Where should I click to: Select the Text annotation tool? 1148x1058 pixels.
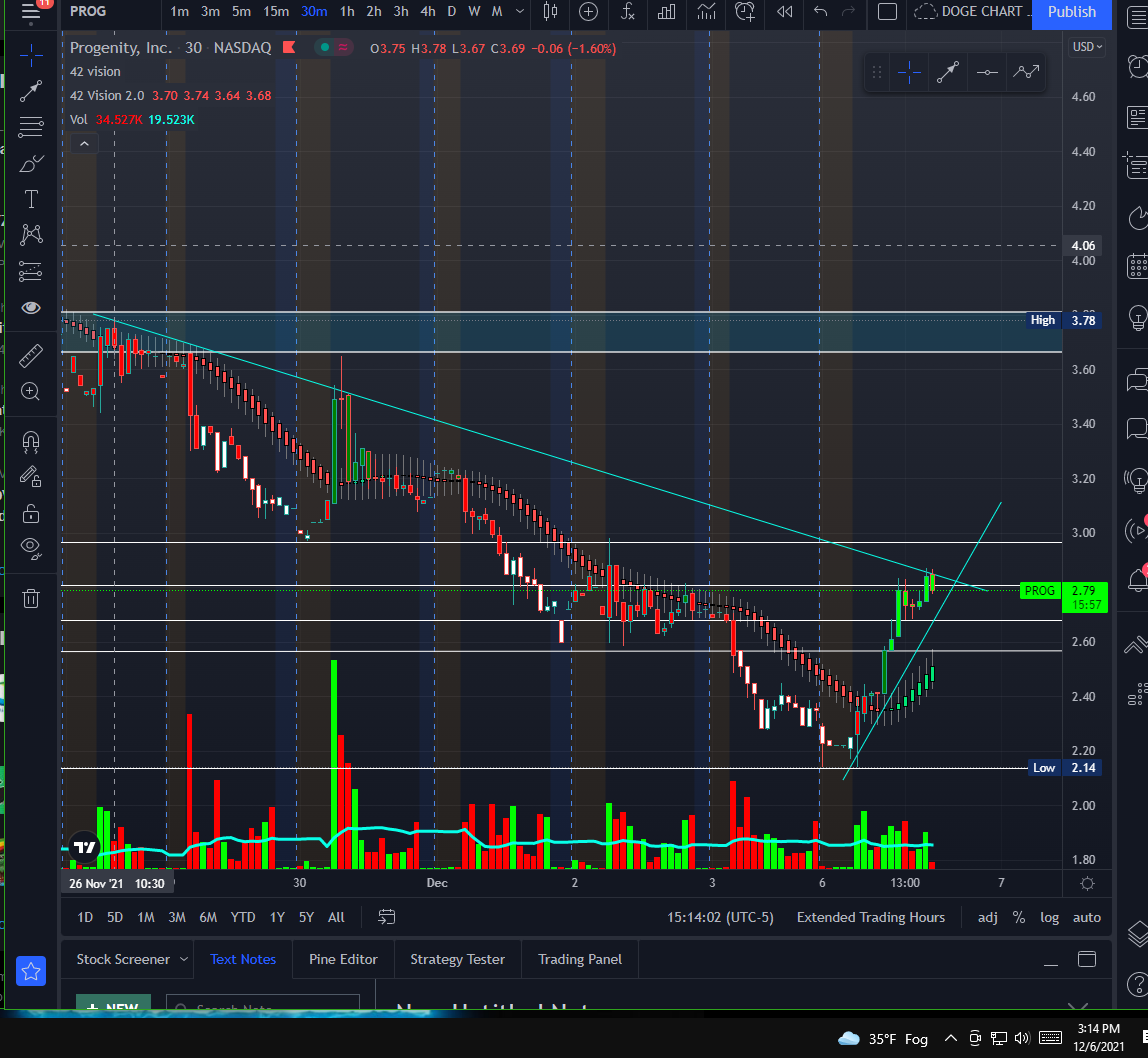[31, 199]
